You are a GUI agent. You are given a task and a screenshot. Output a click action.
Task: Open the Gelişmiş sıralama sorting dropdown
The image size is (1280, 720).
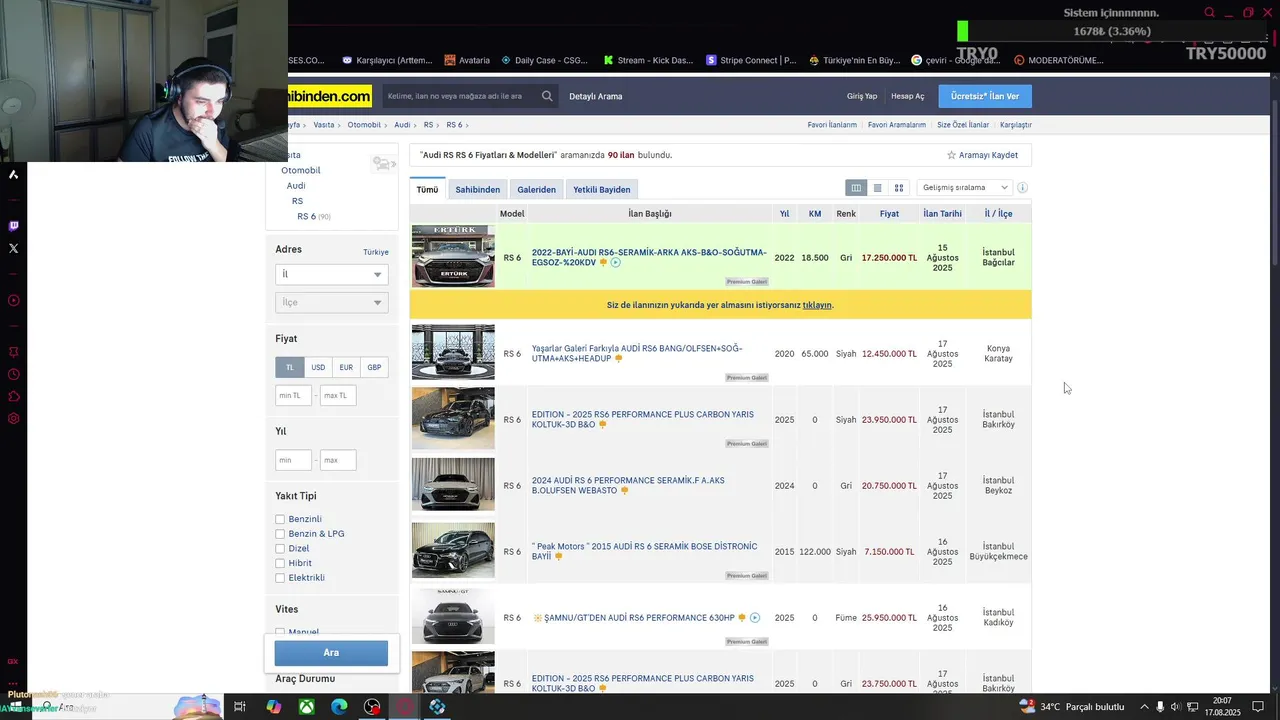[x=964, y=188]
